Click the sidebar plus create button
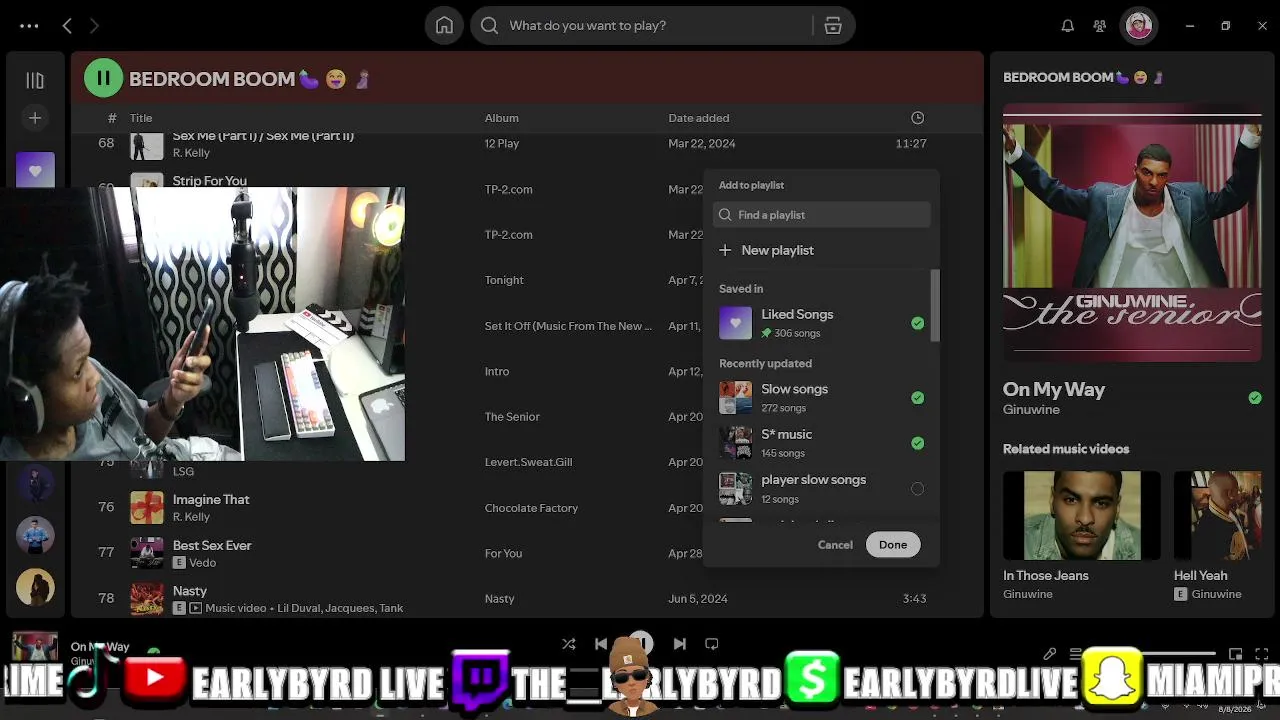The height and width of the screenshot is (720, 1280). point(35,118)
